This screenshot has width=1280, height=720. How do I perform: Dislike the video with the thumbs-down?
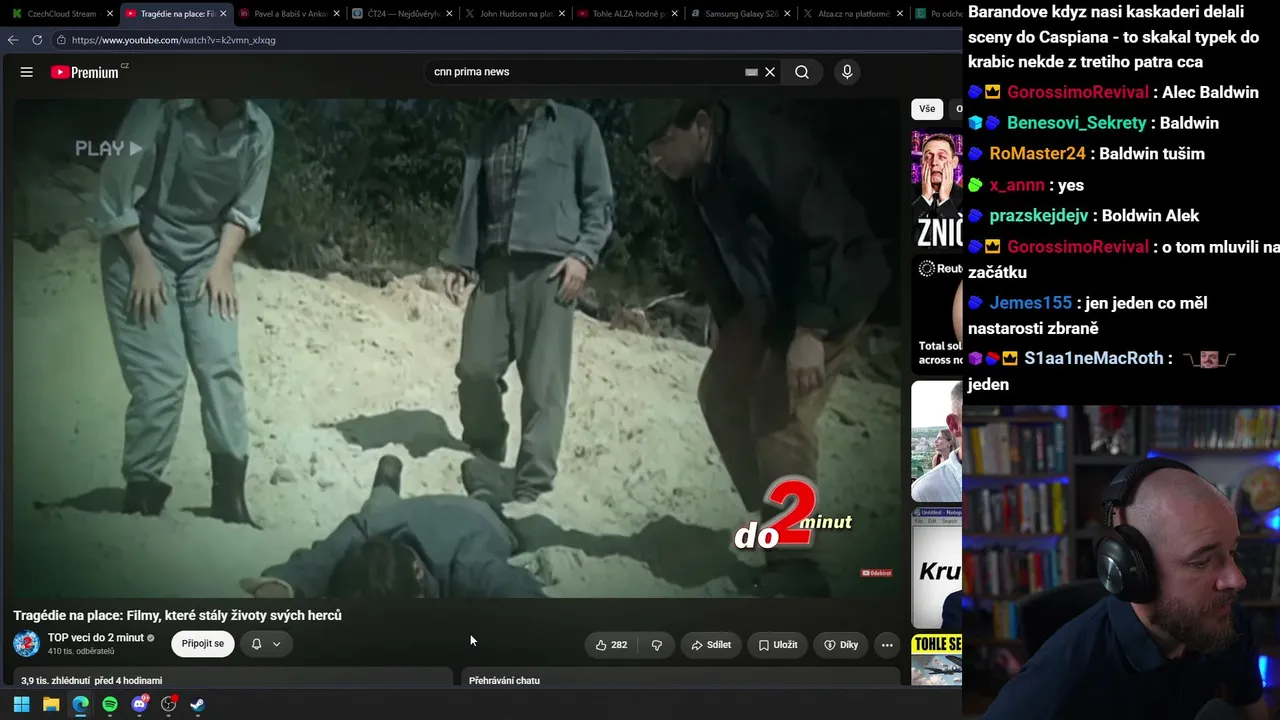click(x=657, y=645)
